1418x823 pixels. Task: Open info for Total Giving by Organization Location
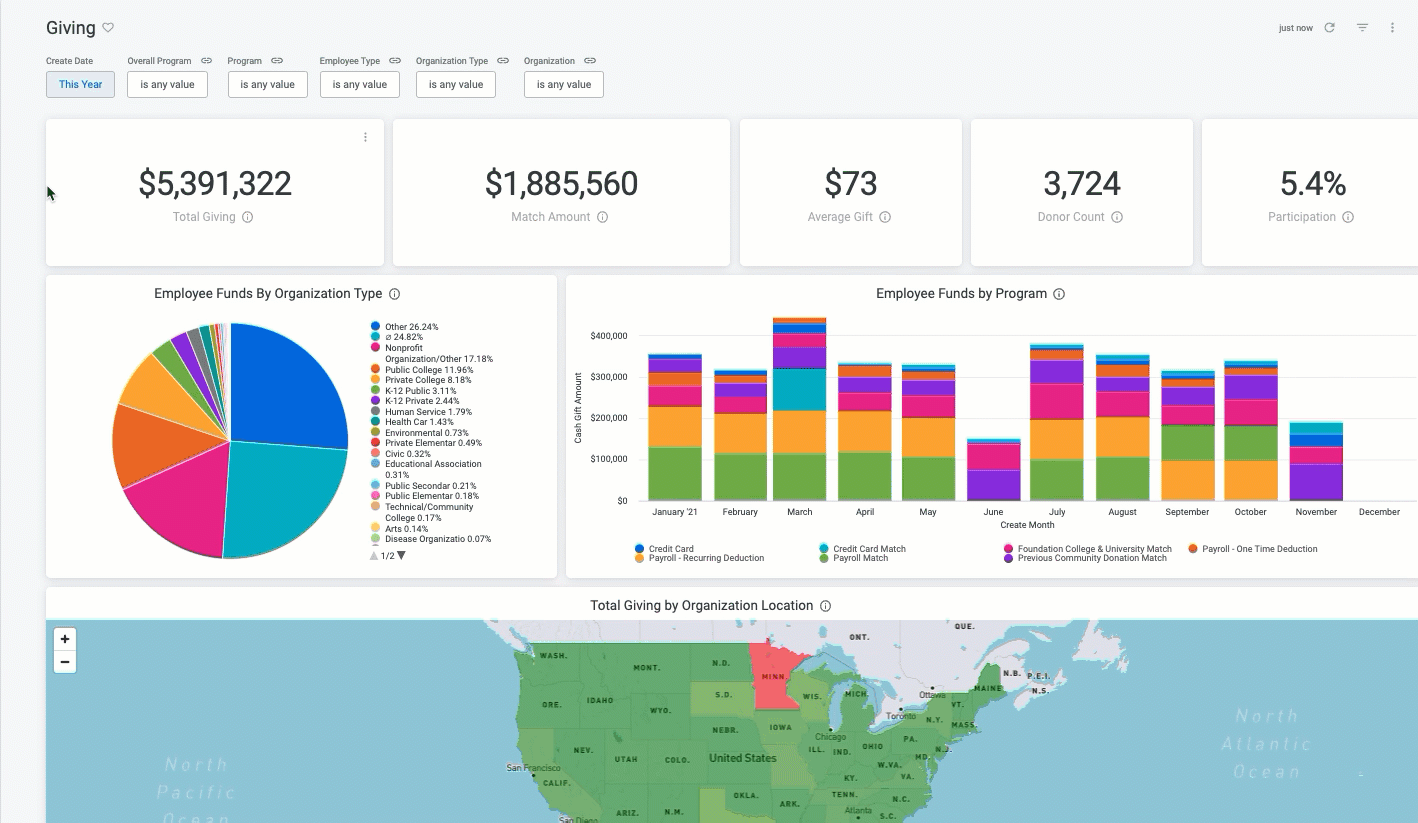[x=825, y=606]
